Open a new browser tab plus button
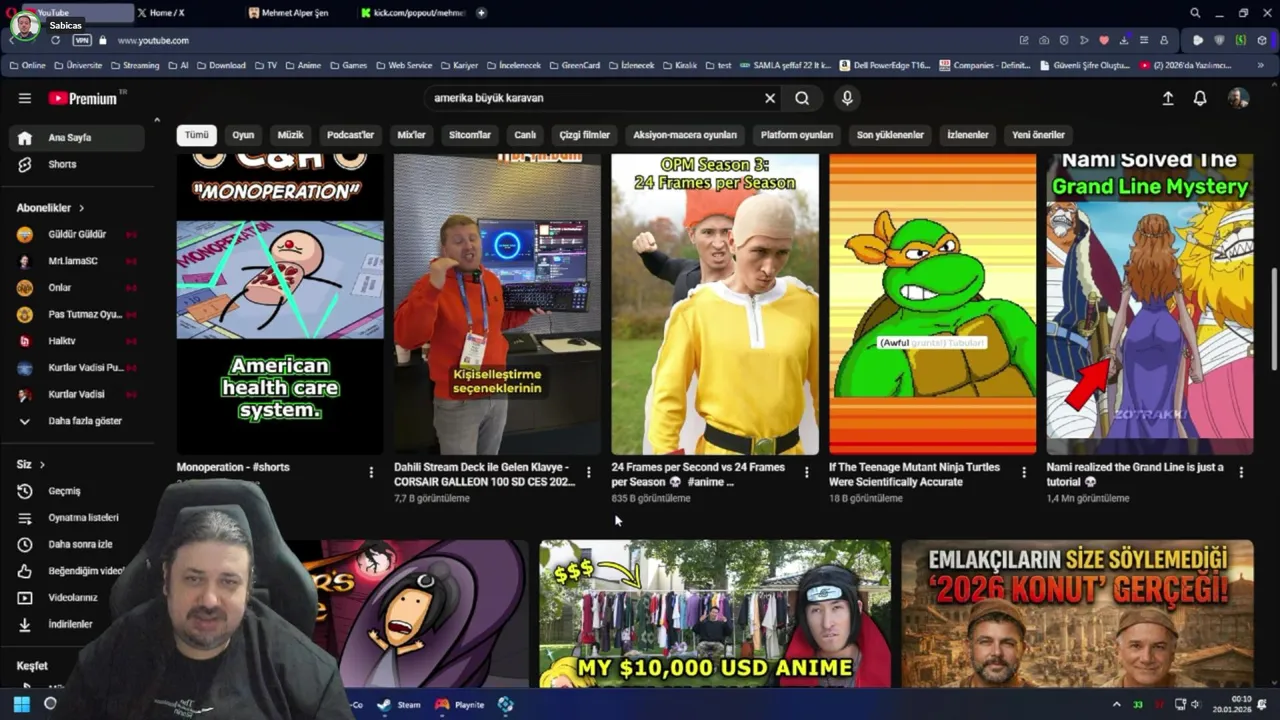This screenshot has height=720, width=1280. coord(481,13)
